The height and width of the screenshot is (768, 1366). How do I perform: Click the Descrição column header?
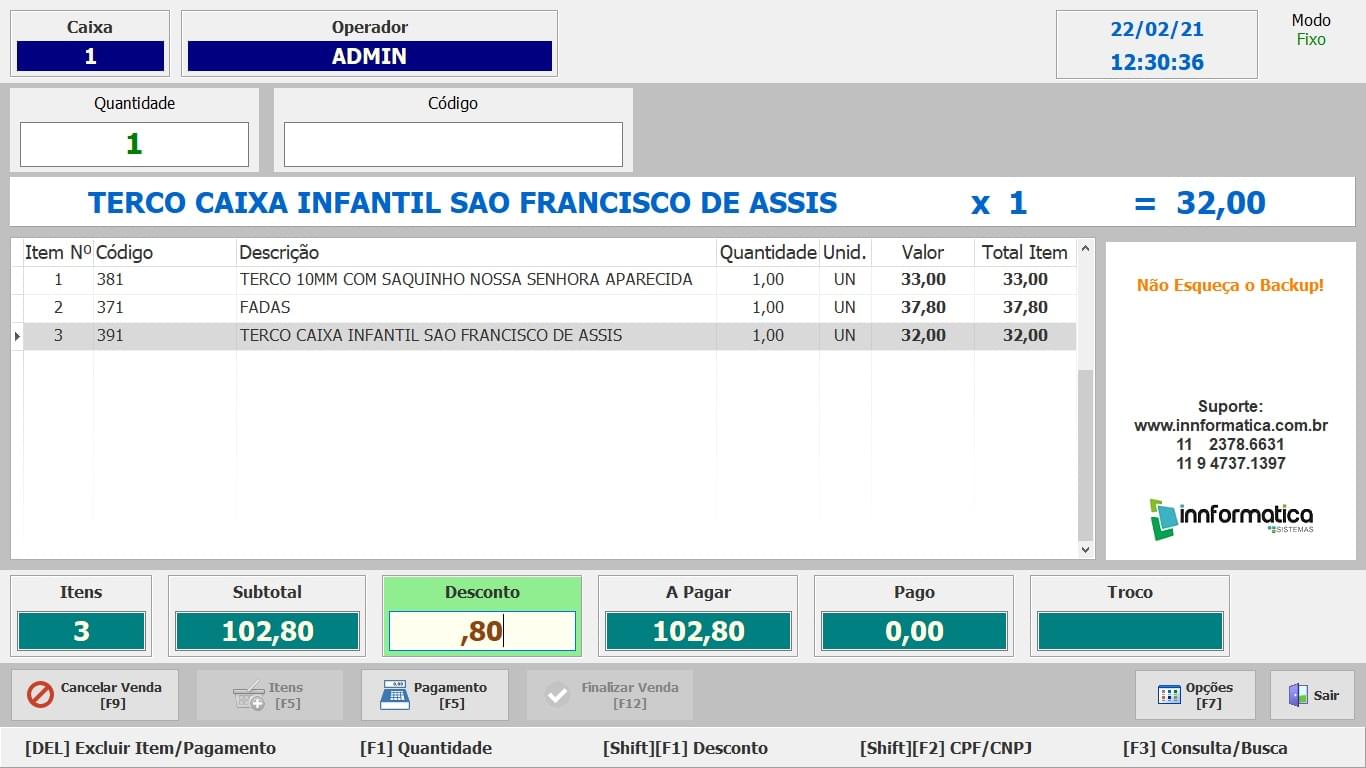pyautogui.click(x=279, y=252)
